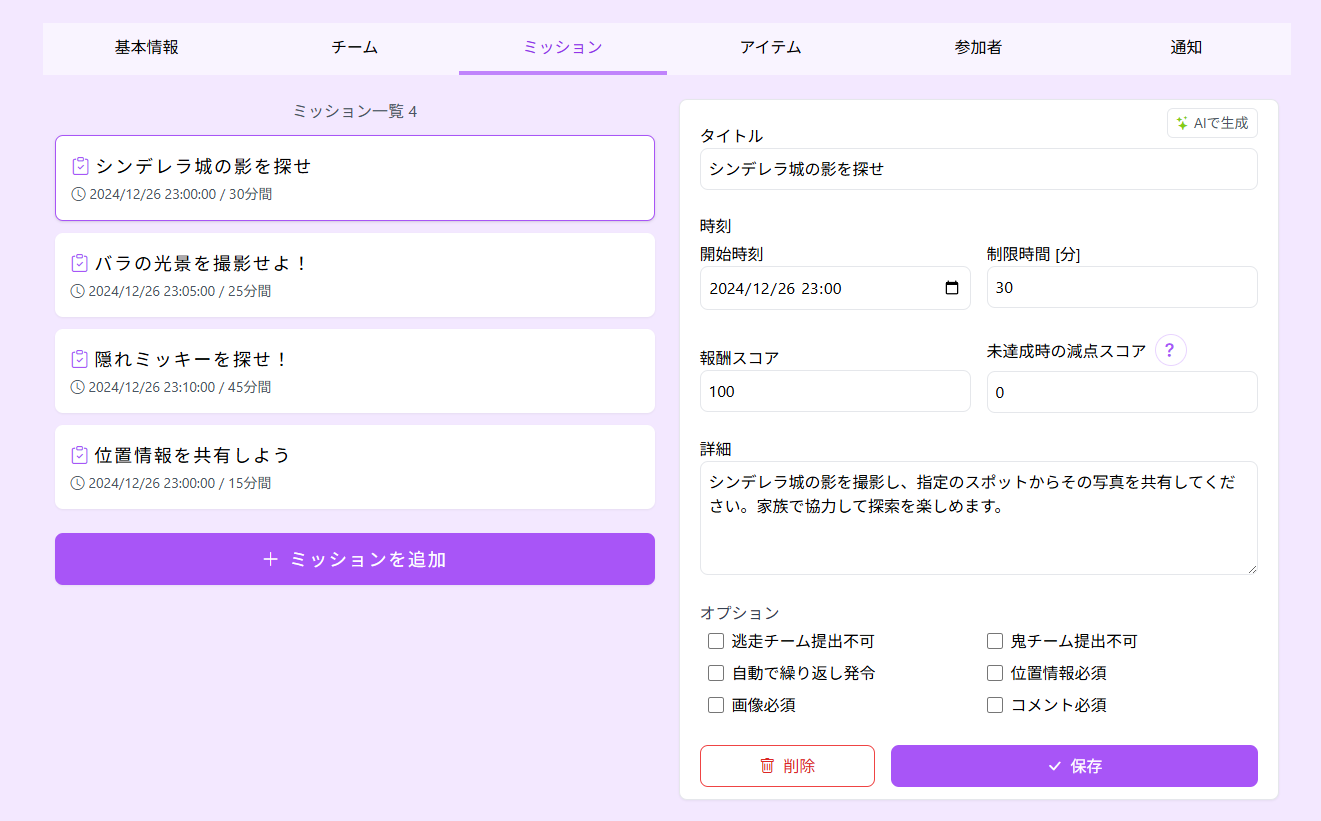Click the plus icon in ミッションを追加
This screenshot has width=1321, height=821.
tap(270, 559)
